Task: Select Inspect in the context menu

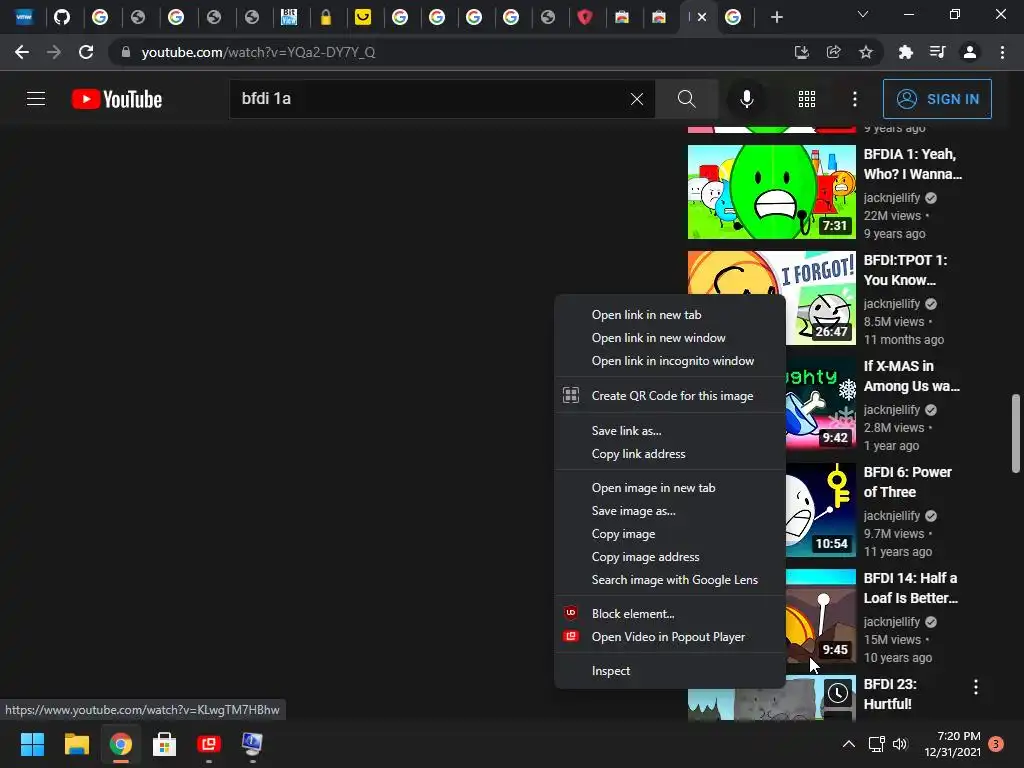Action: (669, 671)
